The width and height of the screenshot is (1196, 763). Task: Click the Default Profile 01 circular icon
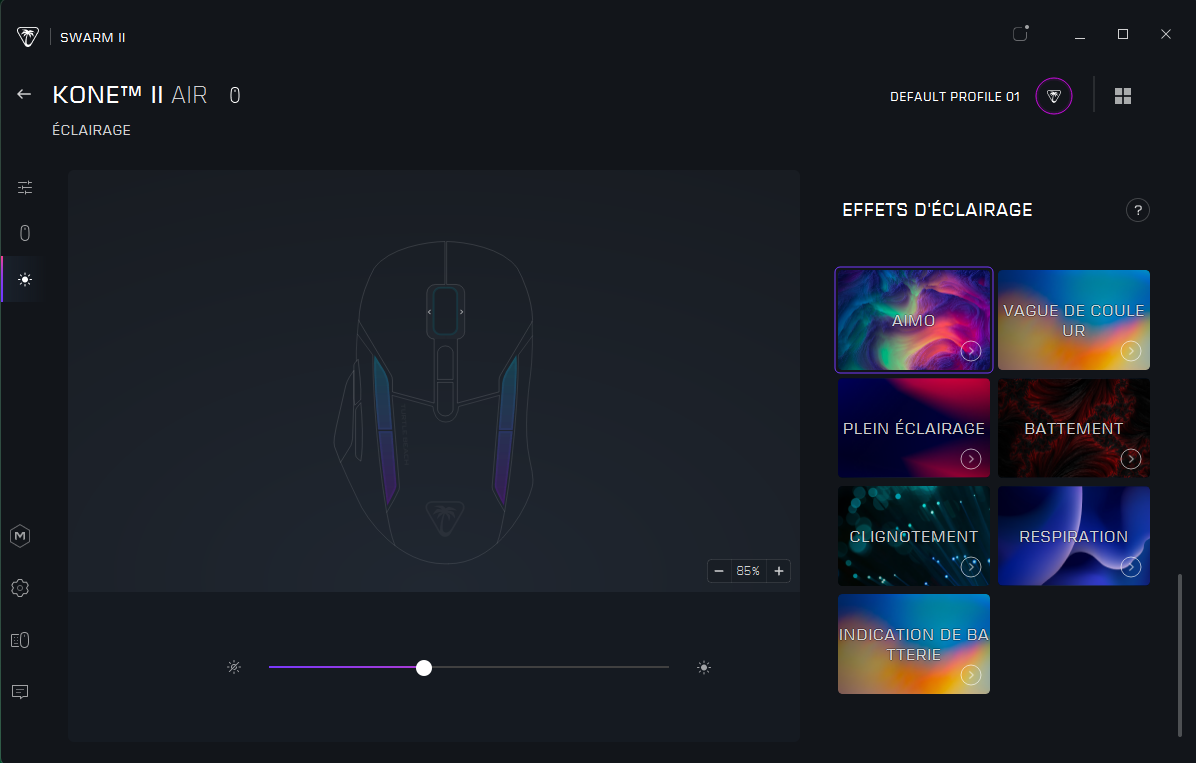(x=1053, y=96)
